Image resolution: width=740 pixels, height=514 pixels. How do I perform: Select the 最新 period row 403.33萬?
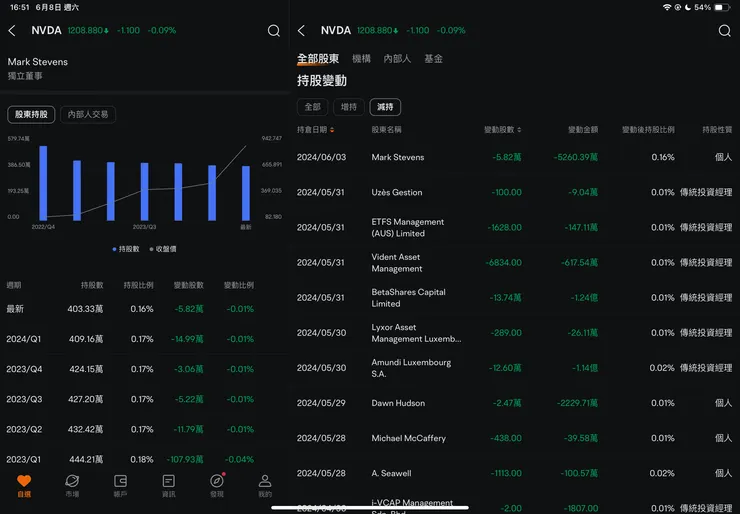coord(144,309)
